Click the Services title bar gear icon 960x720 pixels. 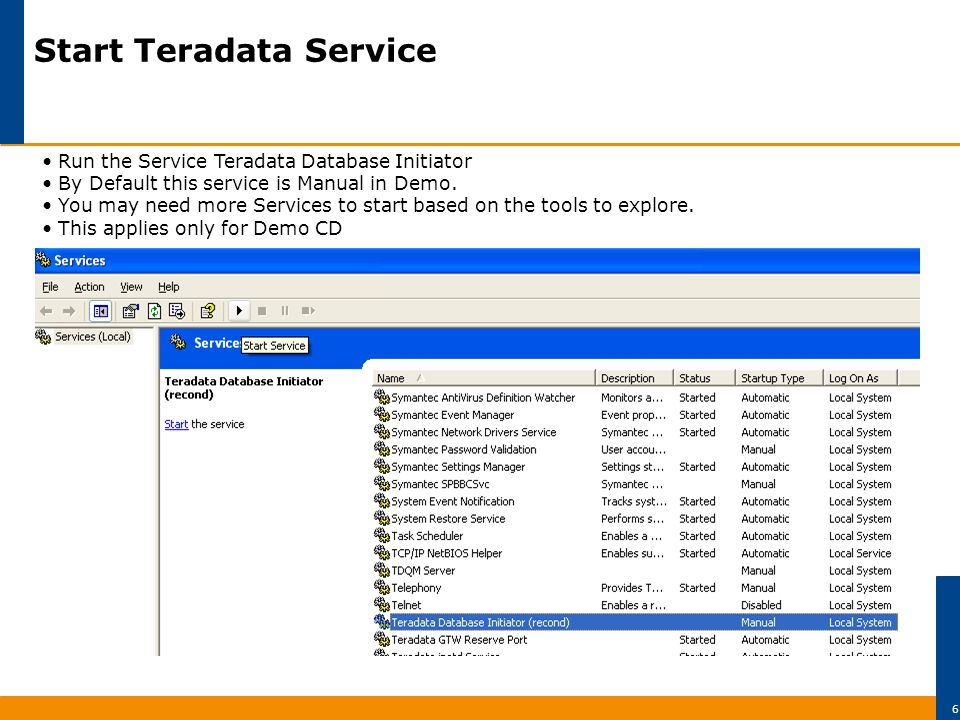click(x=43, y=261)
